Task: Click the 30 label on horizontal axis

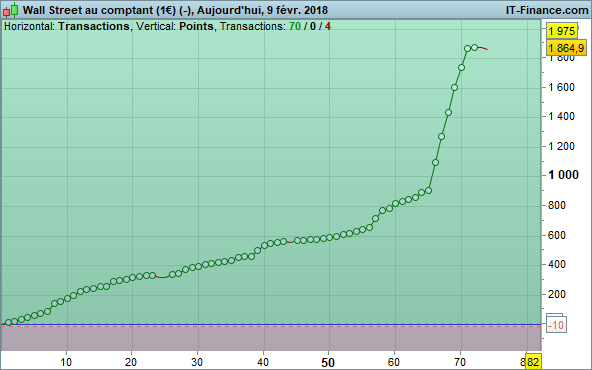Action: 197,362
